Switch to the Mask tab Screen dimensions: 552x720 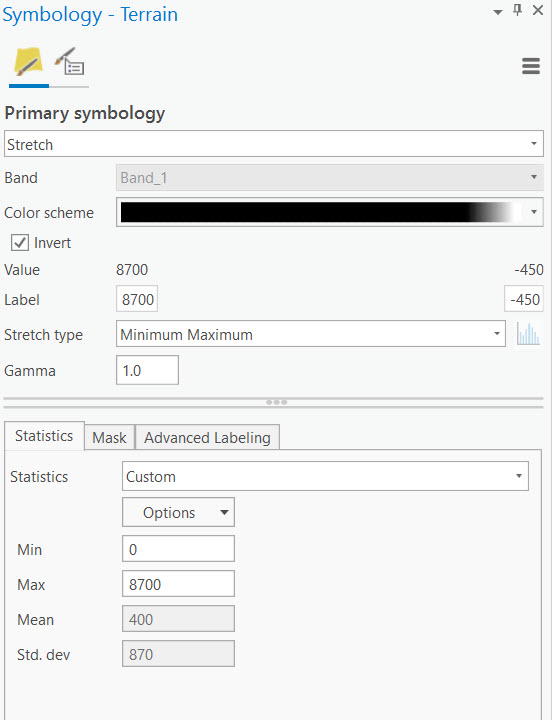pos(109,437)
